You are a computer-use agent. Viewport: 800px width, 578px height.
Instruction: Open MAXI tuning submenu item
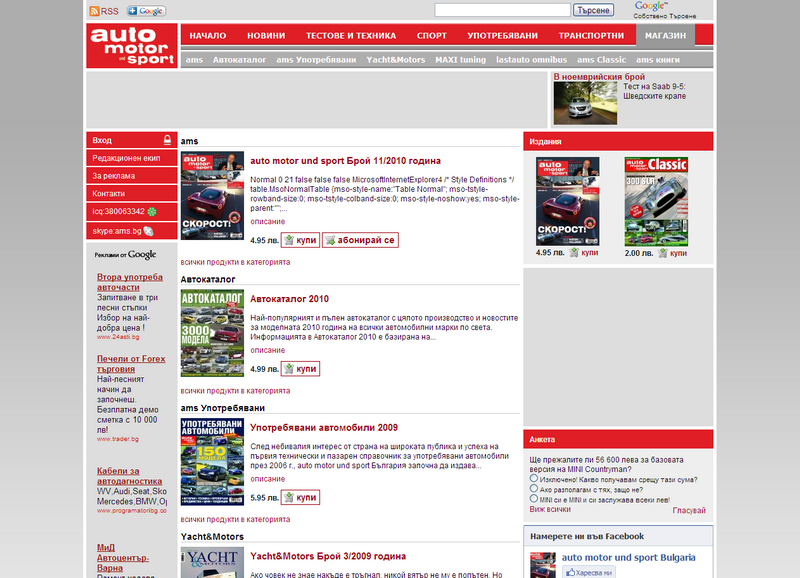461,60
